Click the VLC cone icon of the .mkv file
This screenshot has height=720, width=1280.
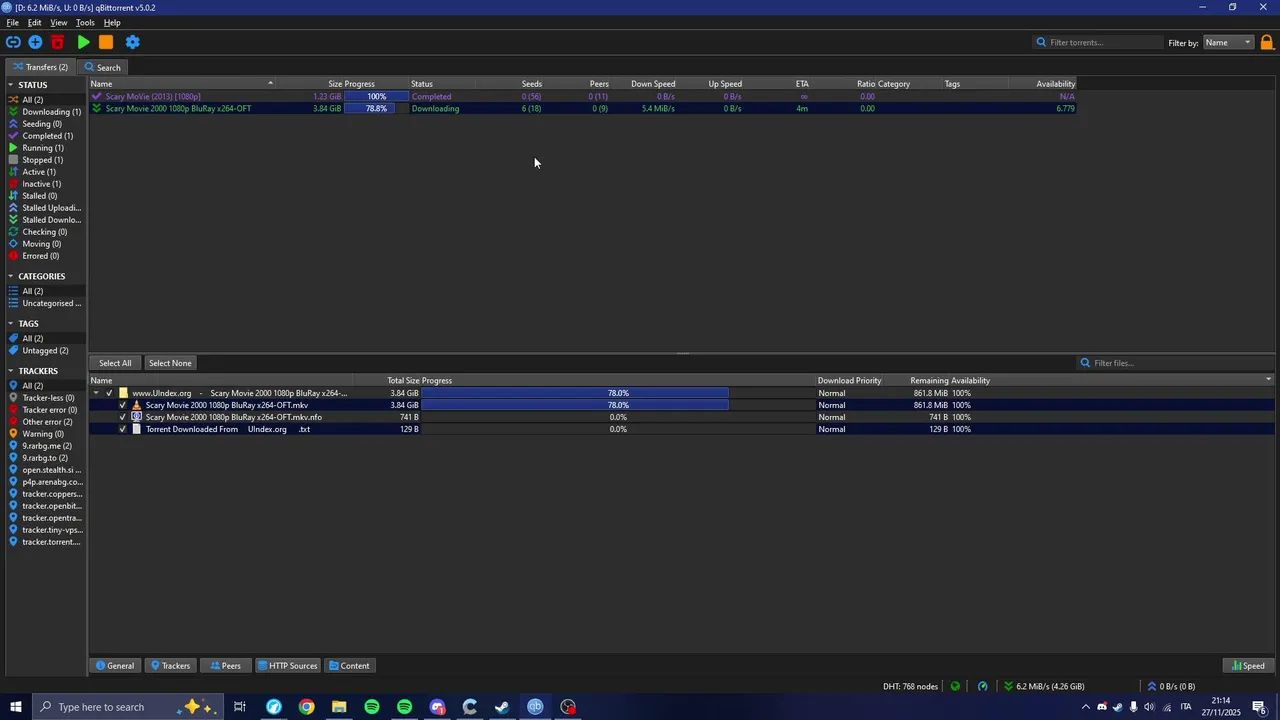click(137, 405)
